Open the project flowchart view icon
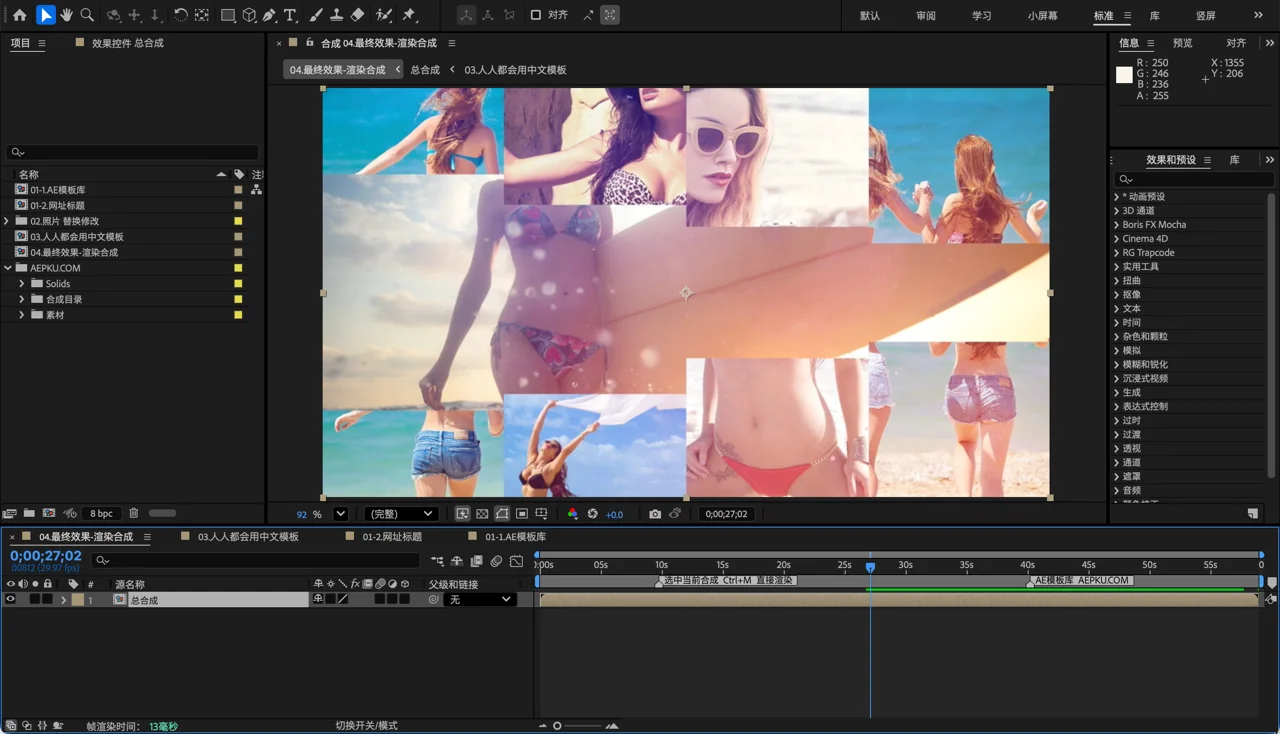This screenshot has width=1280, height=734. (x=256, y=189)
